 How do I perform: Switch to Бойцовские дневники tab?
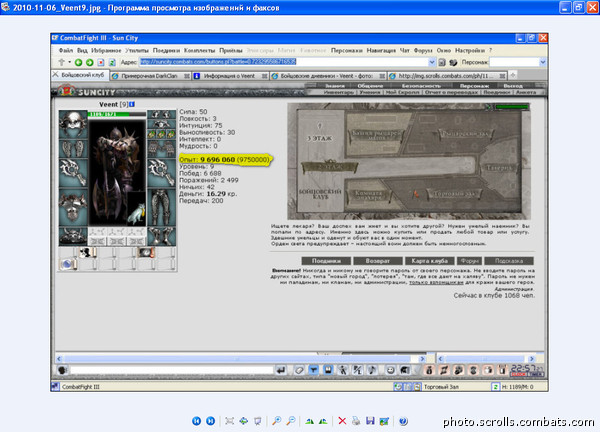click(x=328, y=76)
